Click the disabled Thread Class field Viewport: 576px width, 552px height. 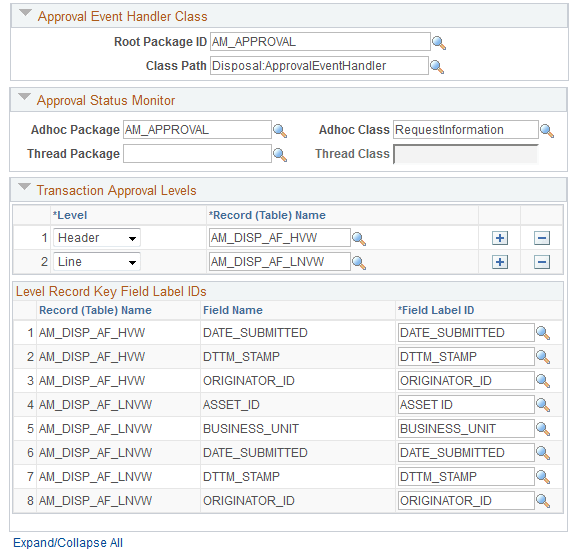pos(466,154)
